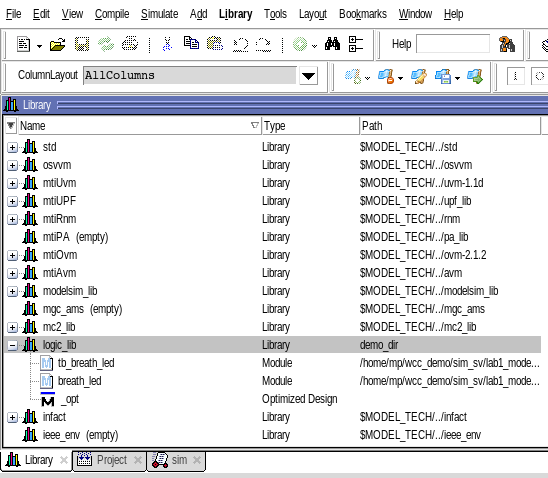Sort by the Path column header
Viewport: 548px width, 478px height.
click(450, 126)
